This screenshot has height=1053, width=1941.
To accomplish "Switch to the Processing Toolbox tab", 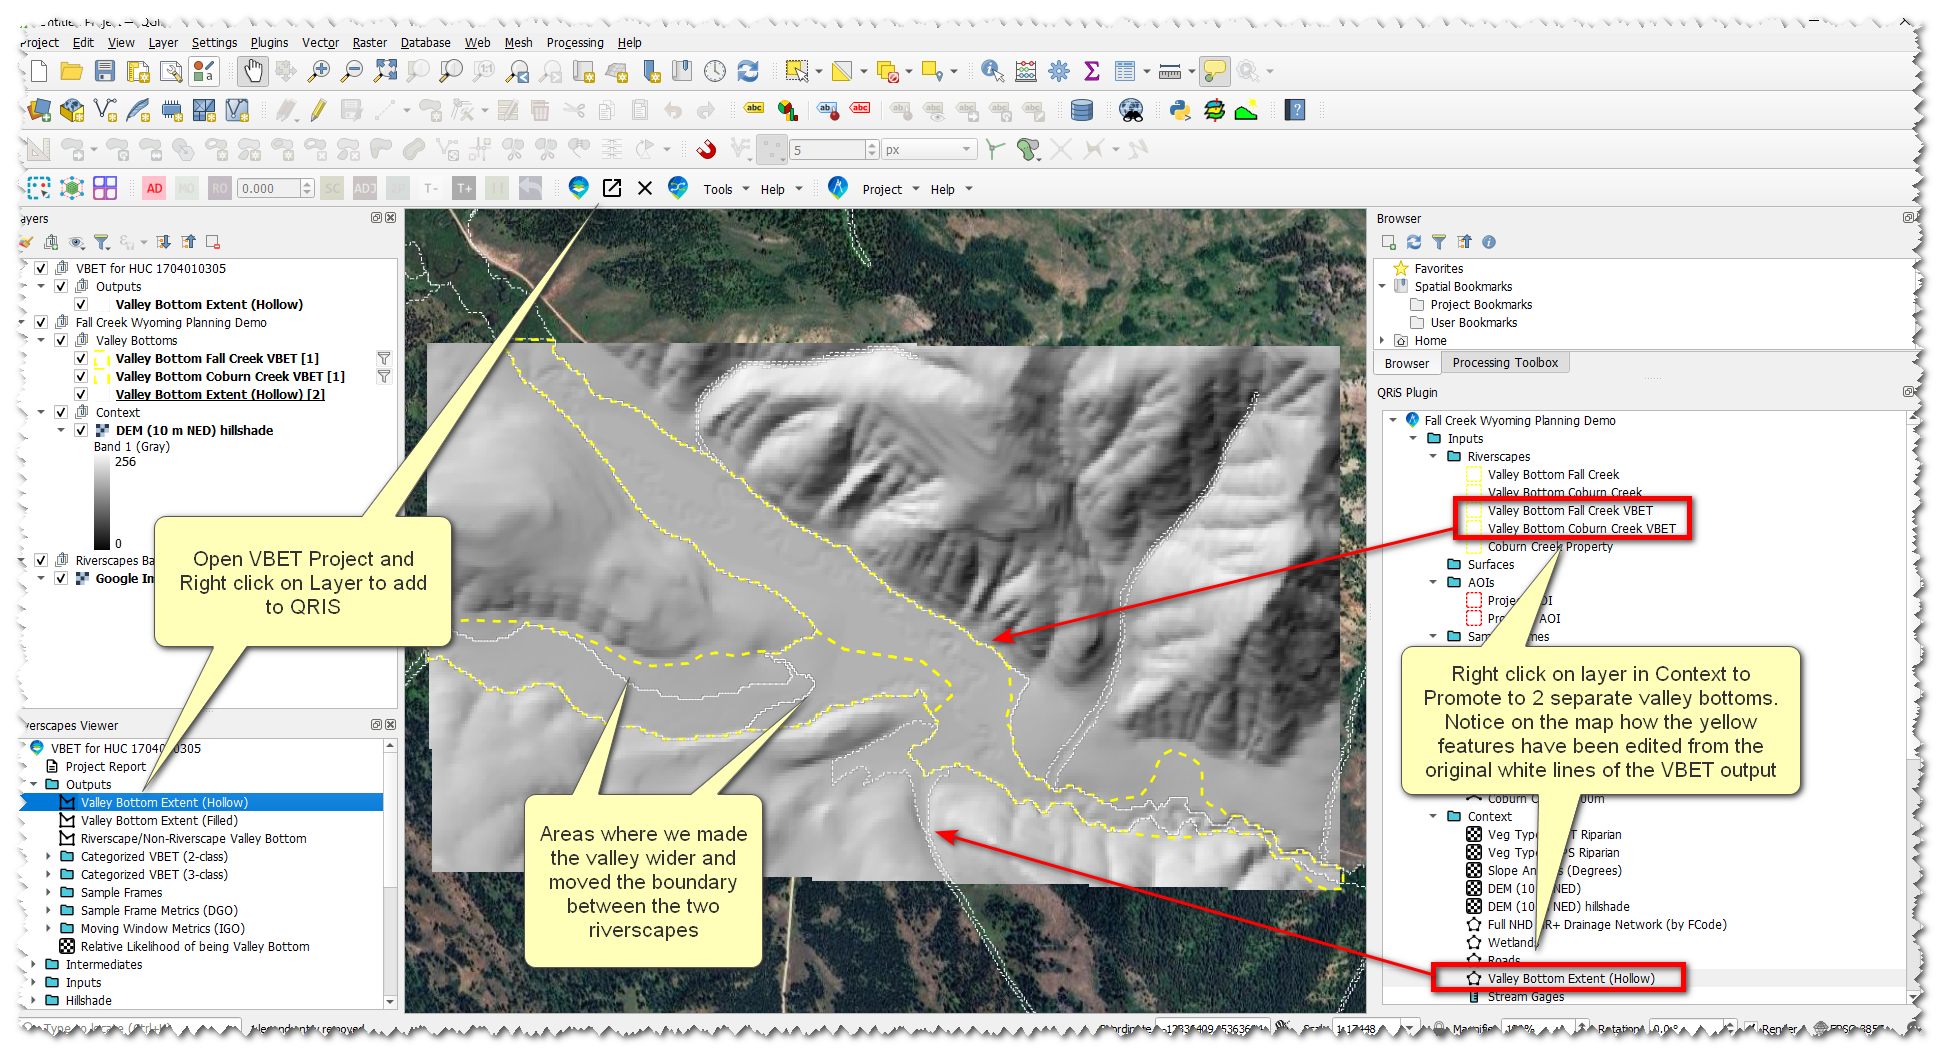I will pos(1504,363).
